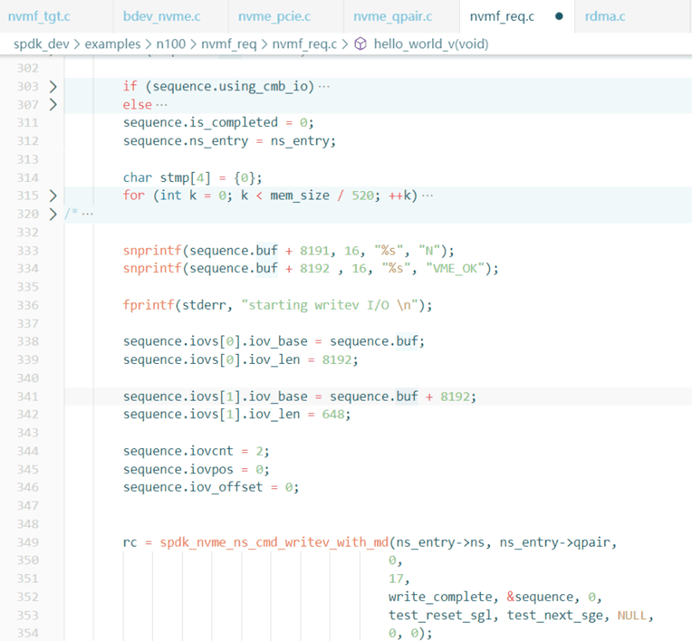This screenshot has width=692, height=641.
Task: Click 'sequence.iovpos' on line 345
Action: coord(178,469)
